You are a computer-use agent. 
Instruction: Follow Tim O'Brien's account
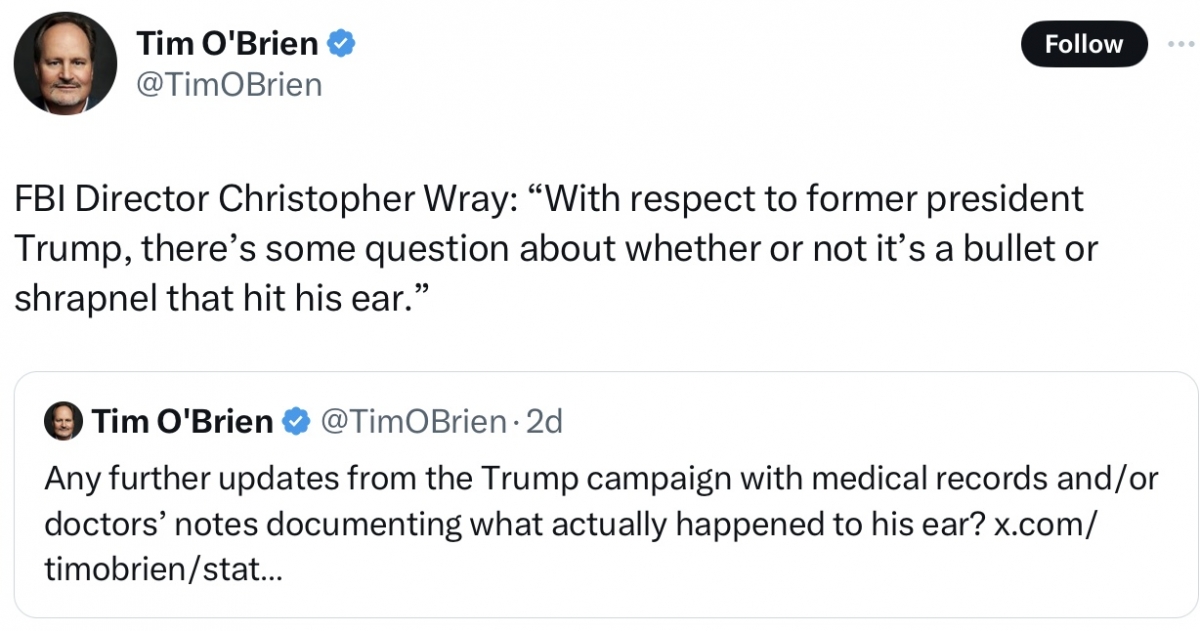click(x=1084, y=44)
